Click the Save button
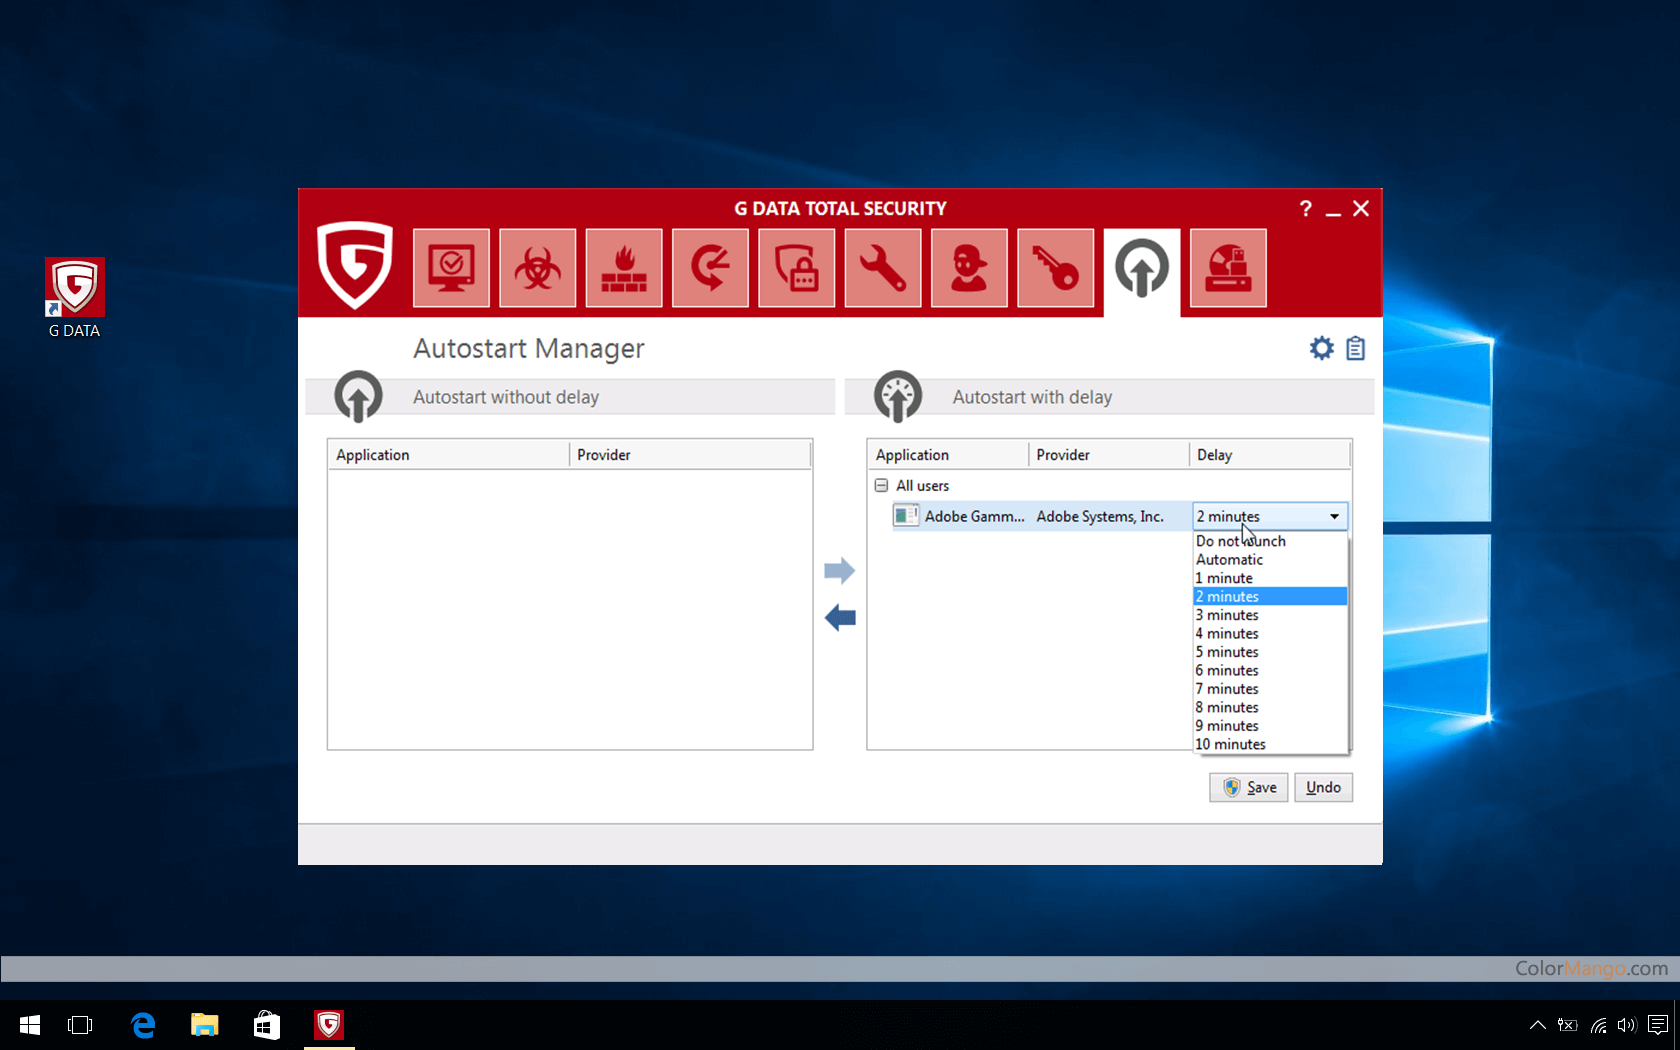The height and width of the screenshot is (1050, 1680). coord(1248,787)
